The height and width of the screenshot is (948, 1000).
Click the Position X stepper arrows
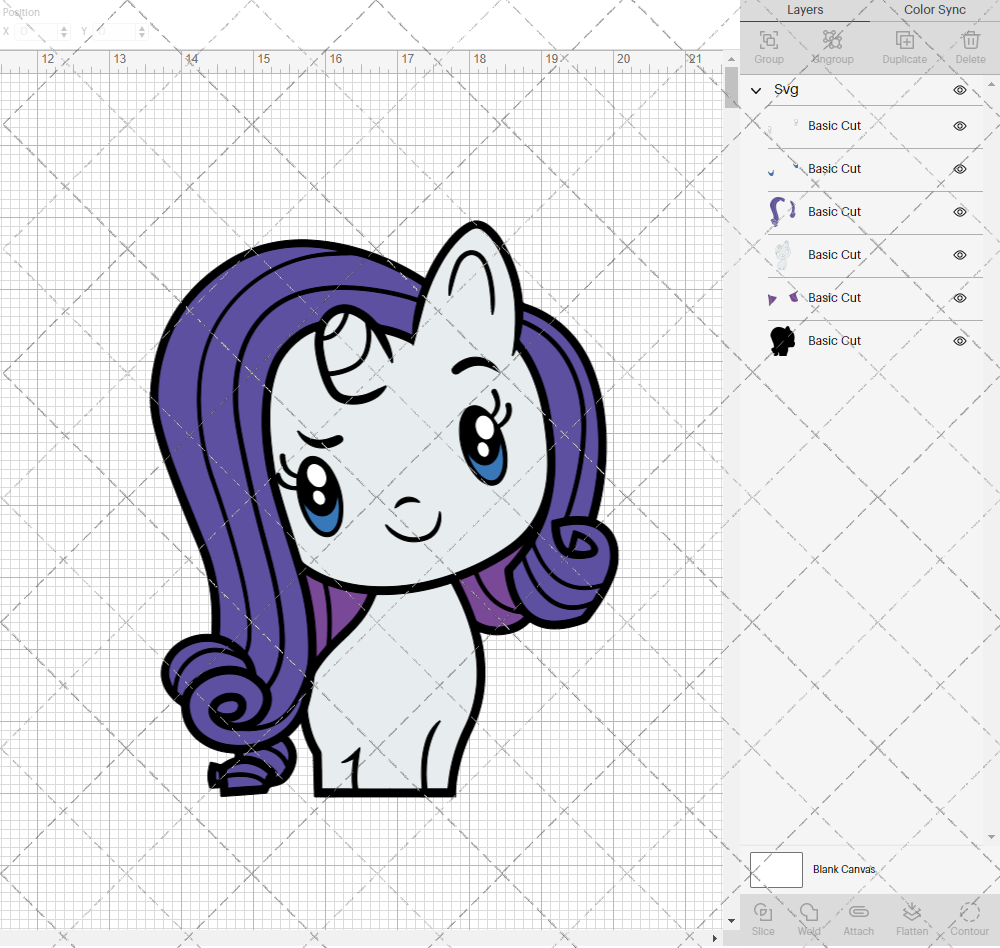click(x=64, y=31)
